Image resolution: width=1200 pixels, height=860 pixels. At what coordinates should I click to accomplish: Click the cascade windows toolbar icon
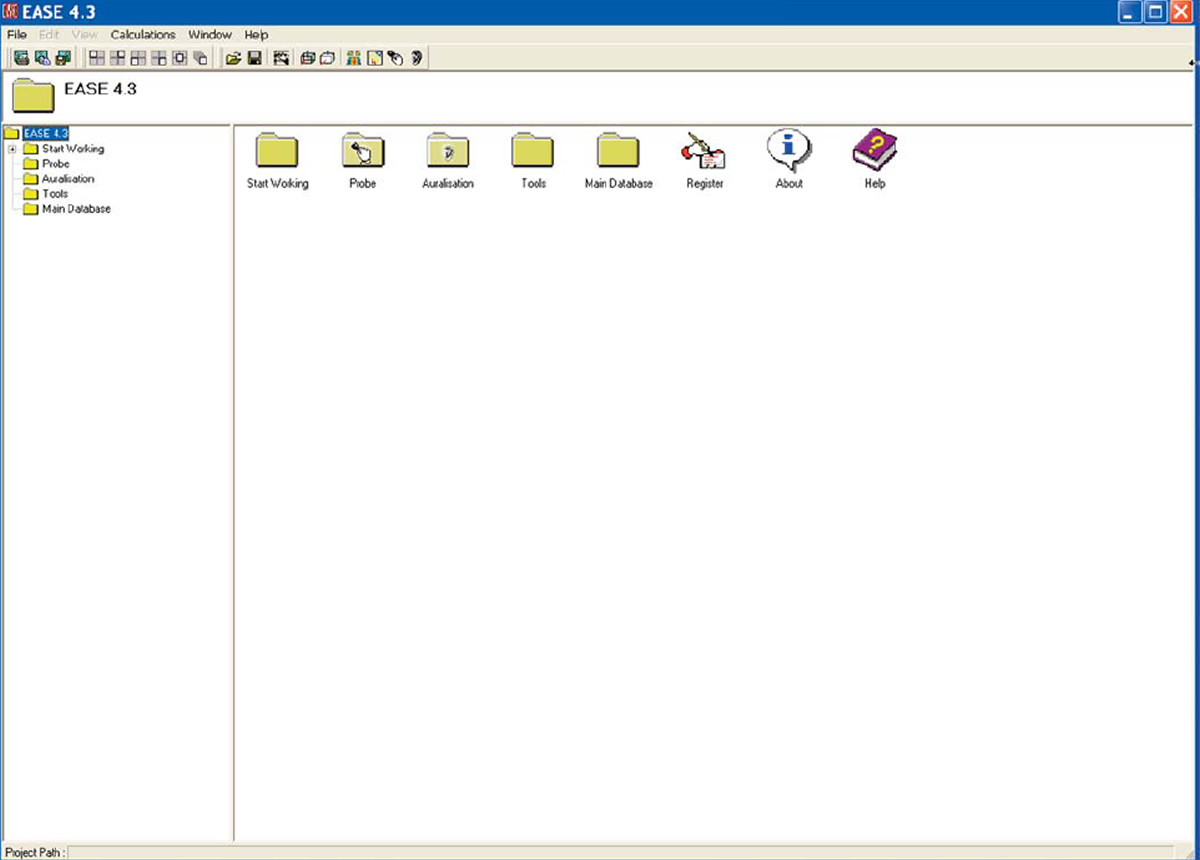[201, 58]
